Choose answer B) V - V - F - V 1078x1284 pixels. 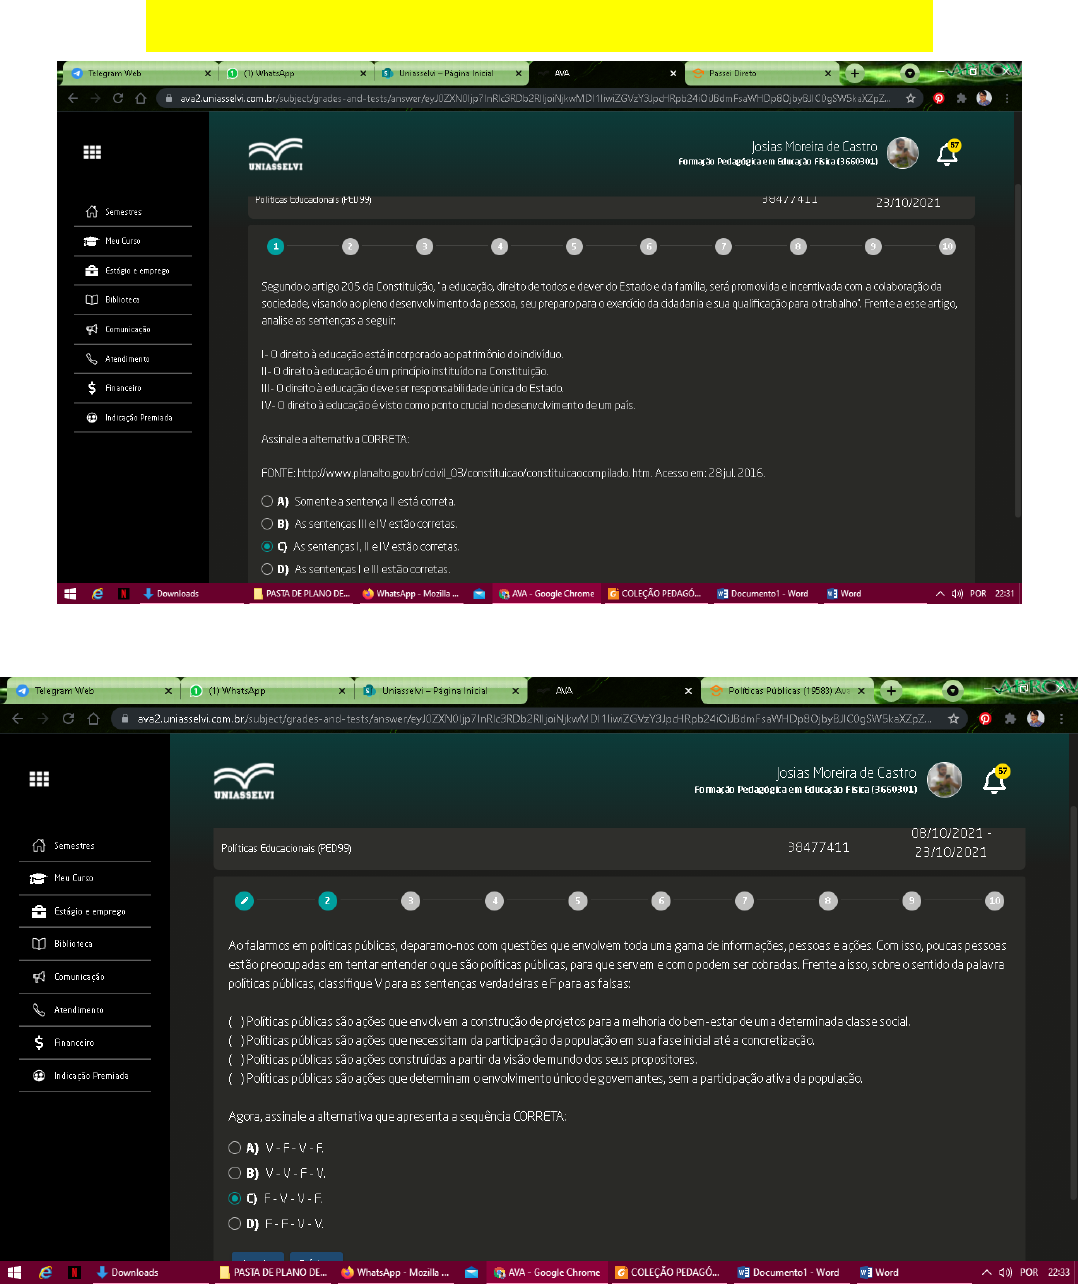point(235,1173)
